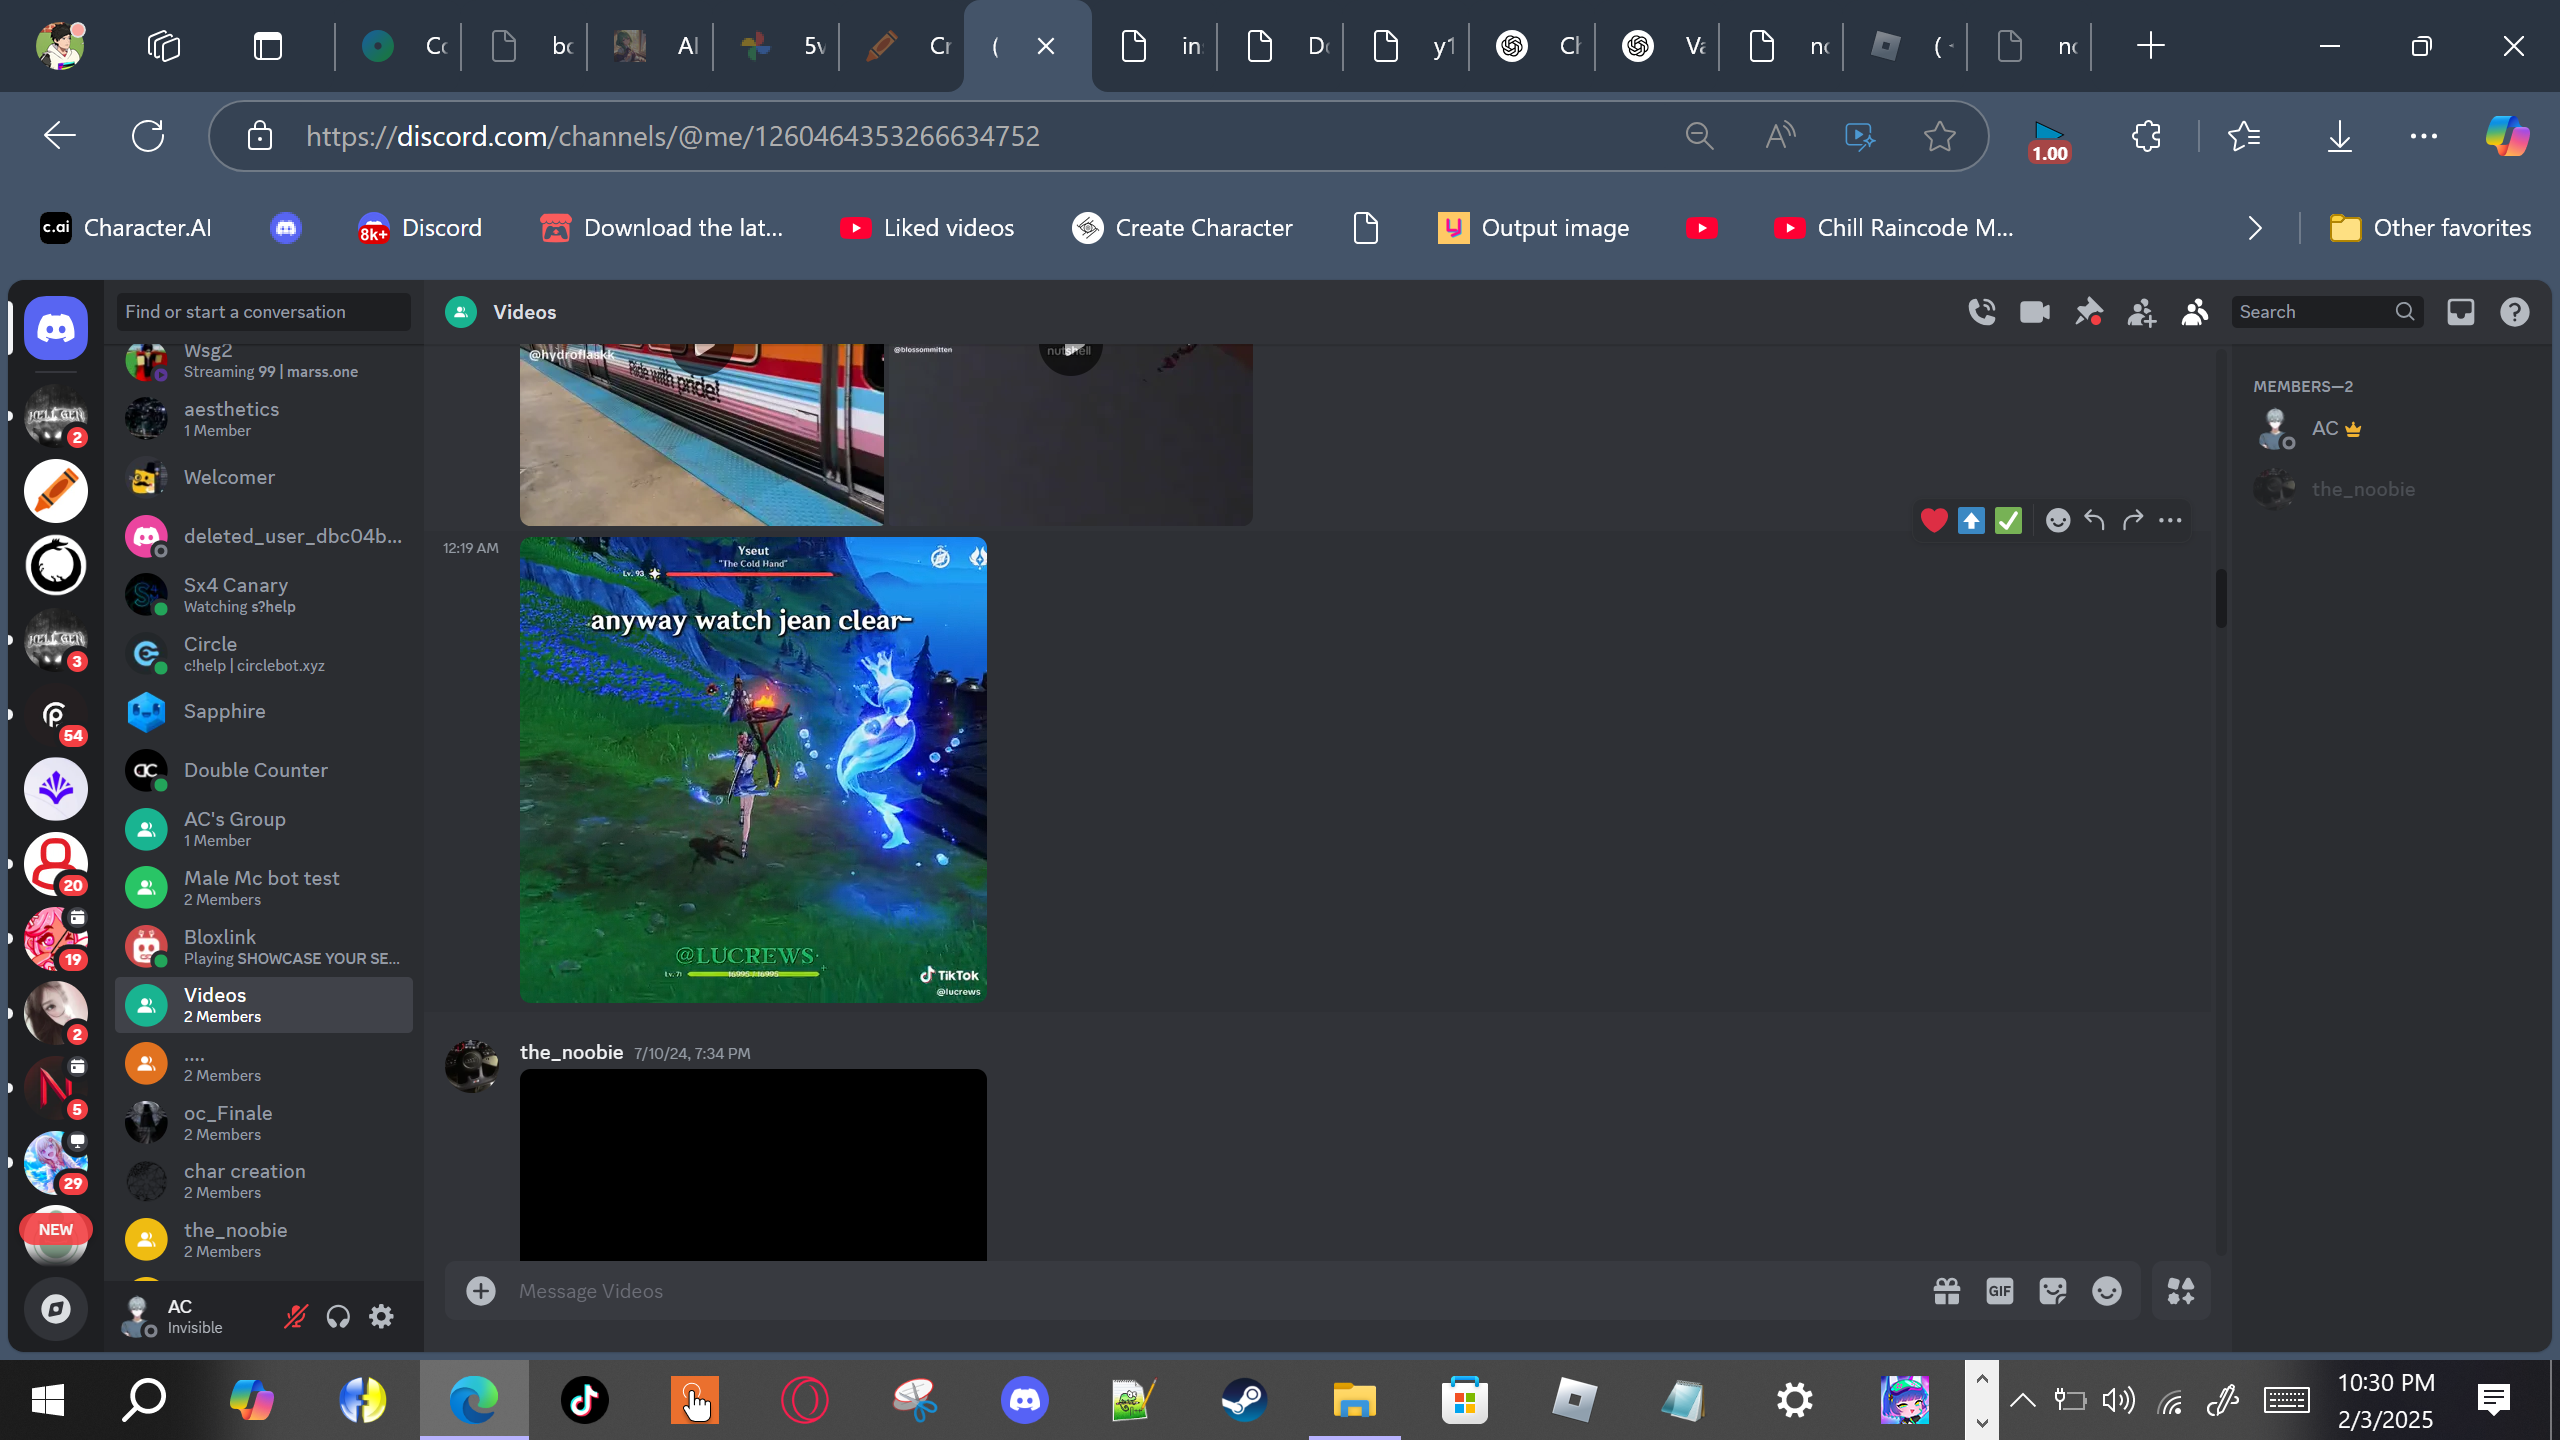The width and height of the screenshot is (2560, 1440).
Task: Open Discord help
Action: [2514, 312]
